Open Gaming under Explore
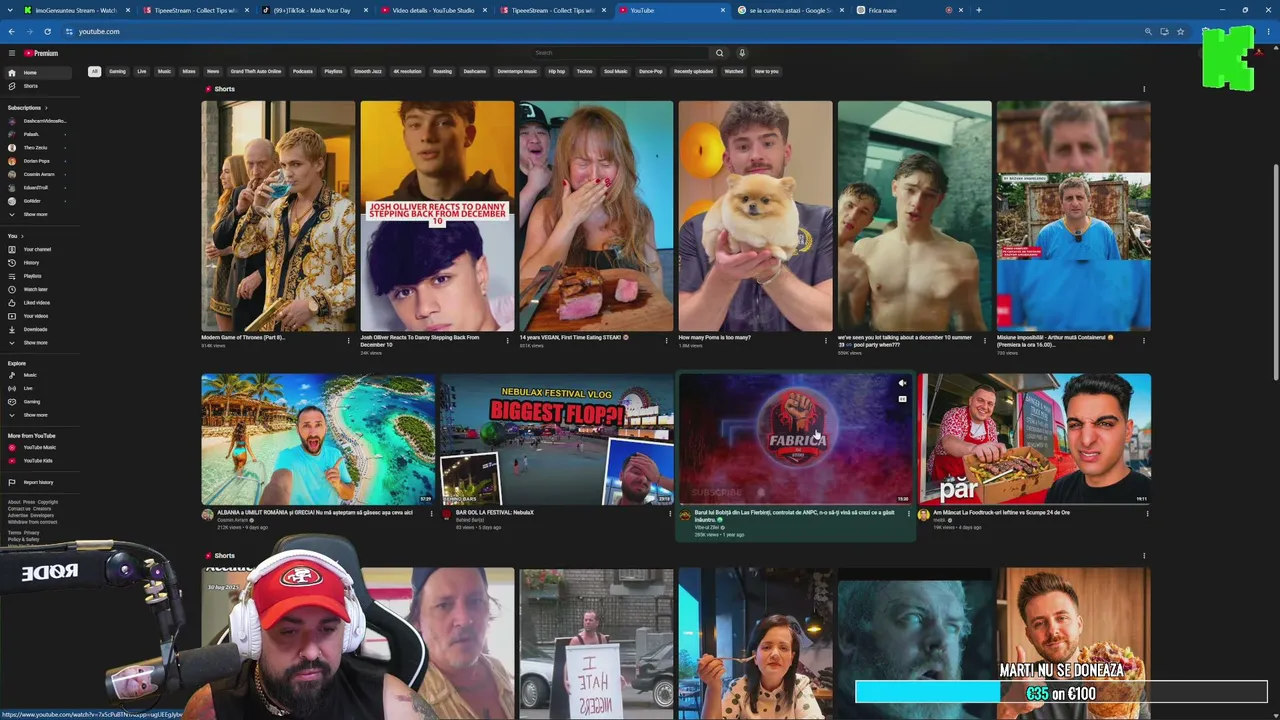Image resolution: width=1280 pixels, height=720 pixels. [x=37, y=401]
